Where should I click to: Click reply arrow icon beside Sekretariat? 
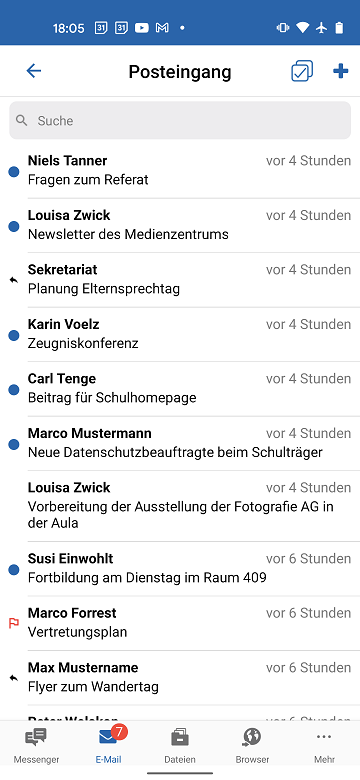point(14,281)
